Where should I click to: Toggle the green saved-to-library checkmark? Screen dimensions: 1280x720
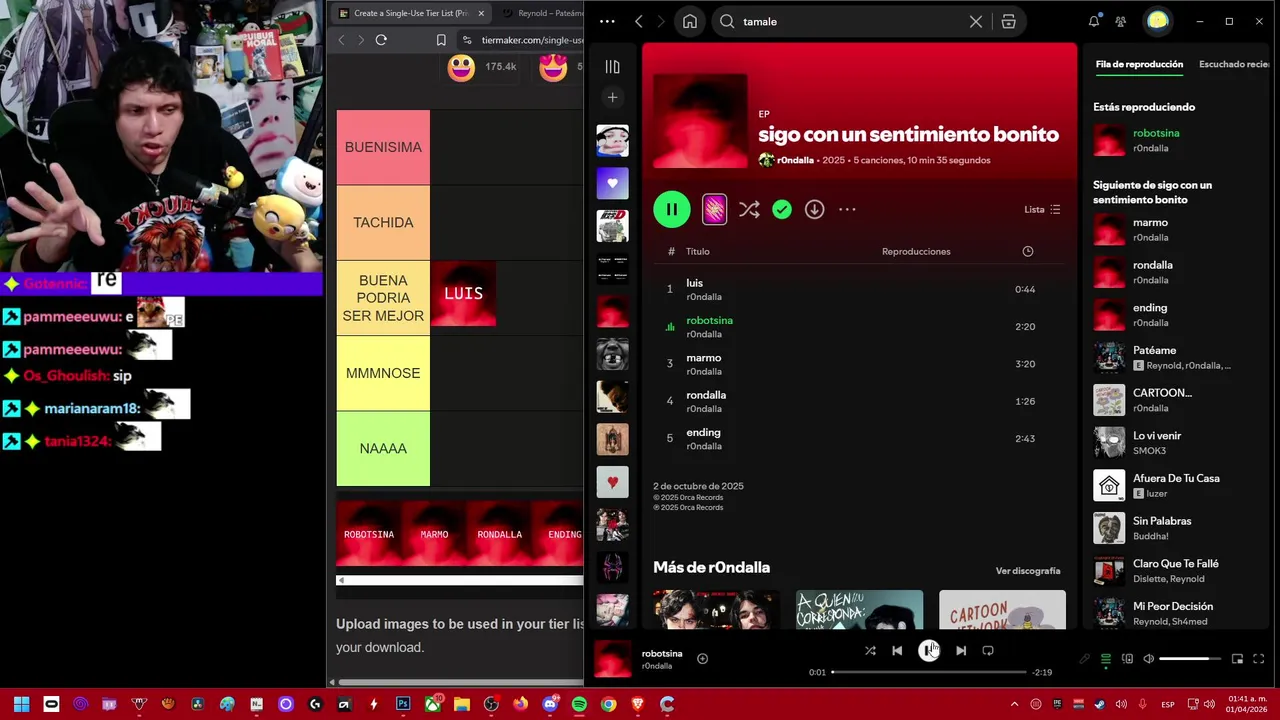pyautogui.click(x=782, y=209)
